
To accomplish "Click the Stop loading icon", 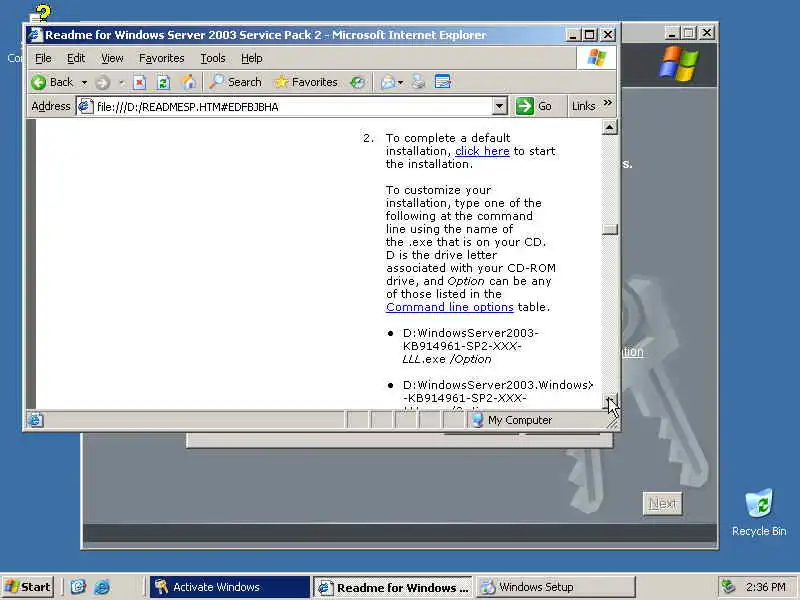I will [140, 82].
